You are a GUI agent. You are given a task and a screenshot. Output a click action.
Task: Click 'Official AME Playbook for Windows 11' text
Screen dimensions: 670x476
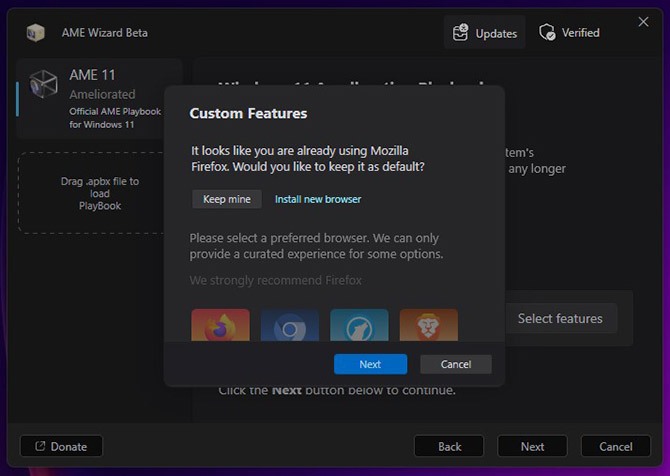tap(115, 118)
